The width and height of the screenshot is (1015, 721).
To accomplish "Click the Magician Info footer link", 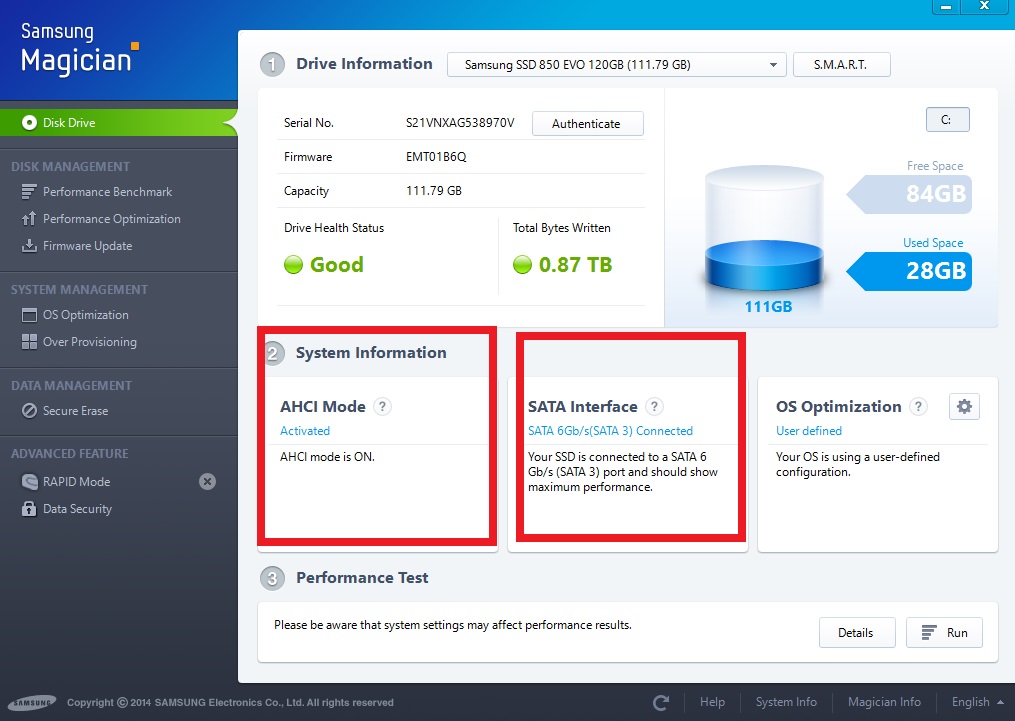I will coord(884,702).
